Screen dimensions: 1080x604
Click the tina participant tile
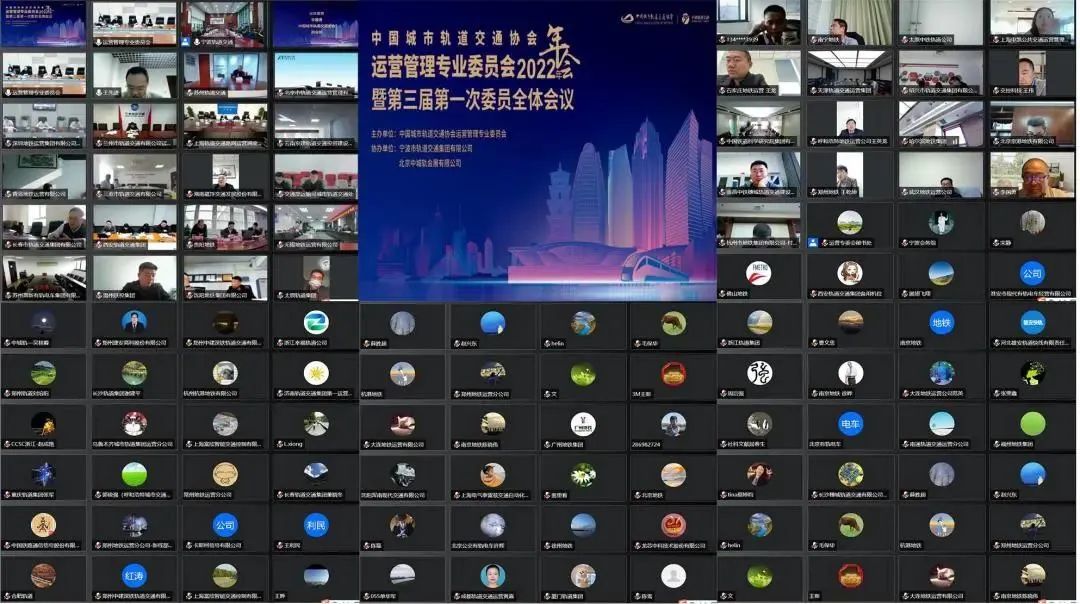(x=759, y=479)
